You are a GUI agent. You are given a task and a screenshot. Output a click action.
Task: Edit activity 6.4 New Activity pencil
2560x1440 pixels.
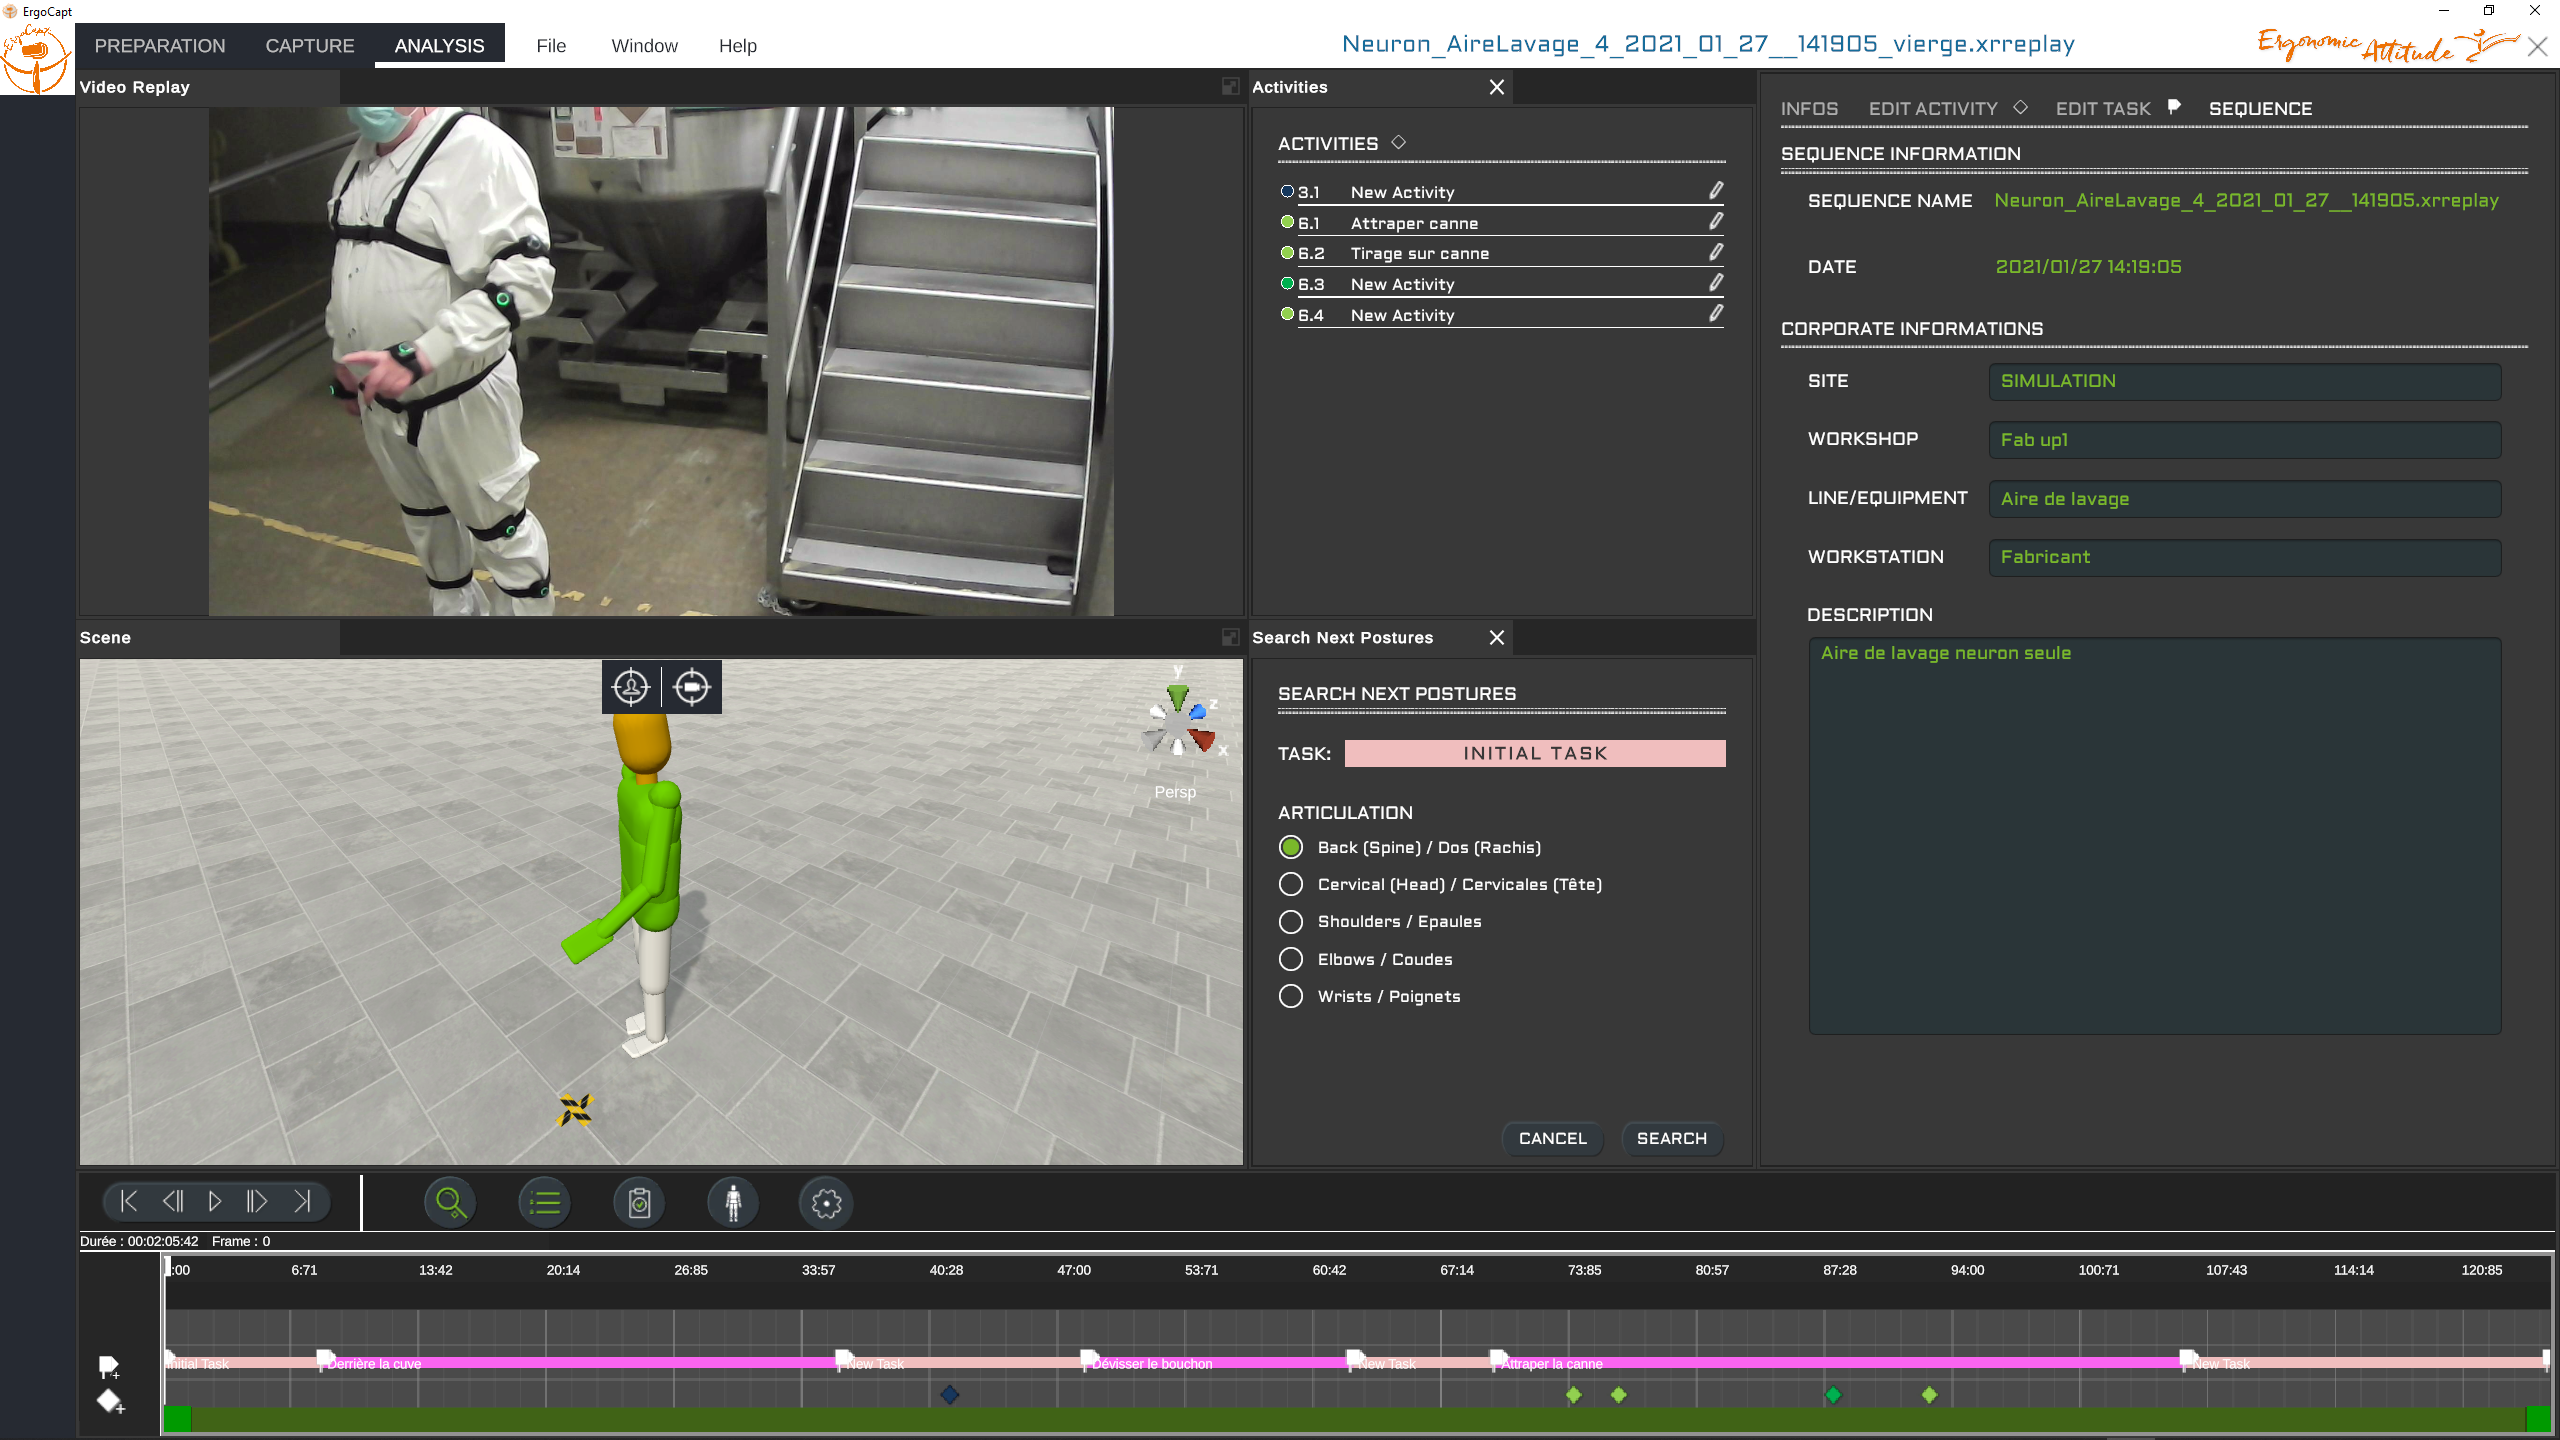tap(1716, 313)
